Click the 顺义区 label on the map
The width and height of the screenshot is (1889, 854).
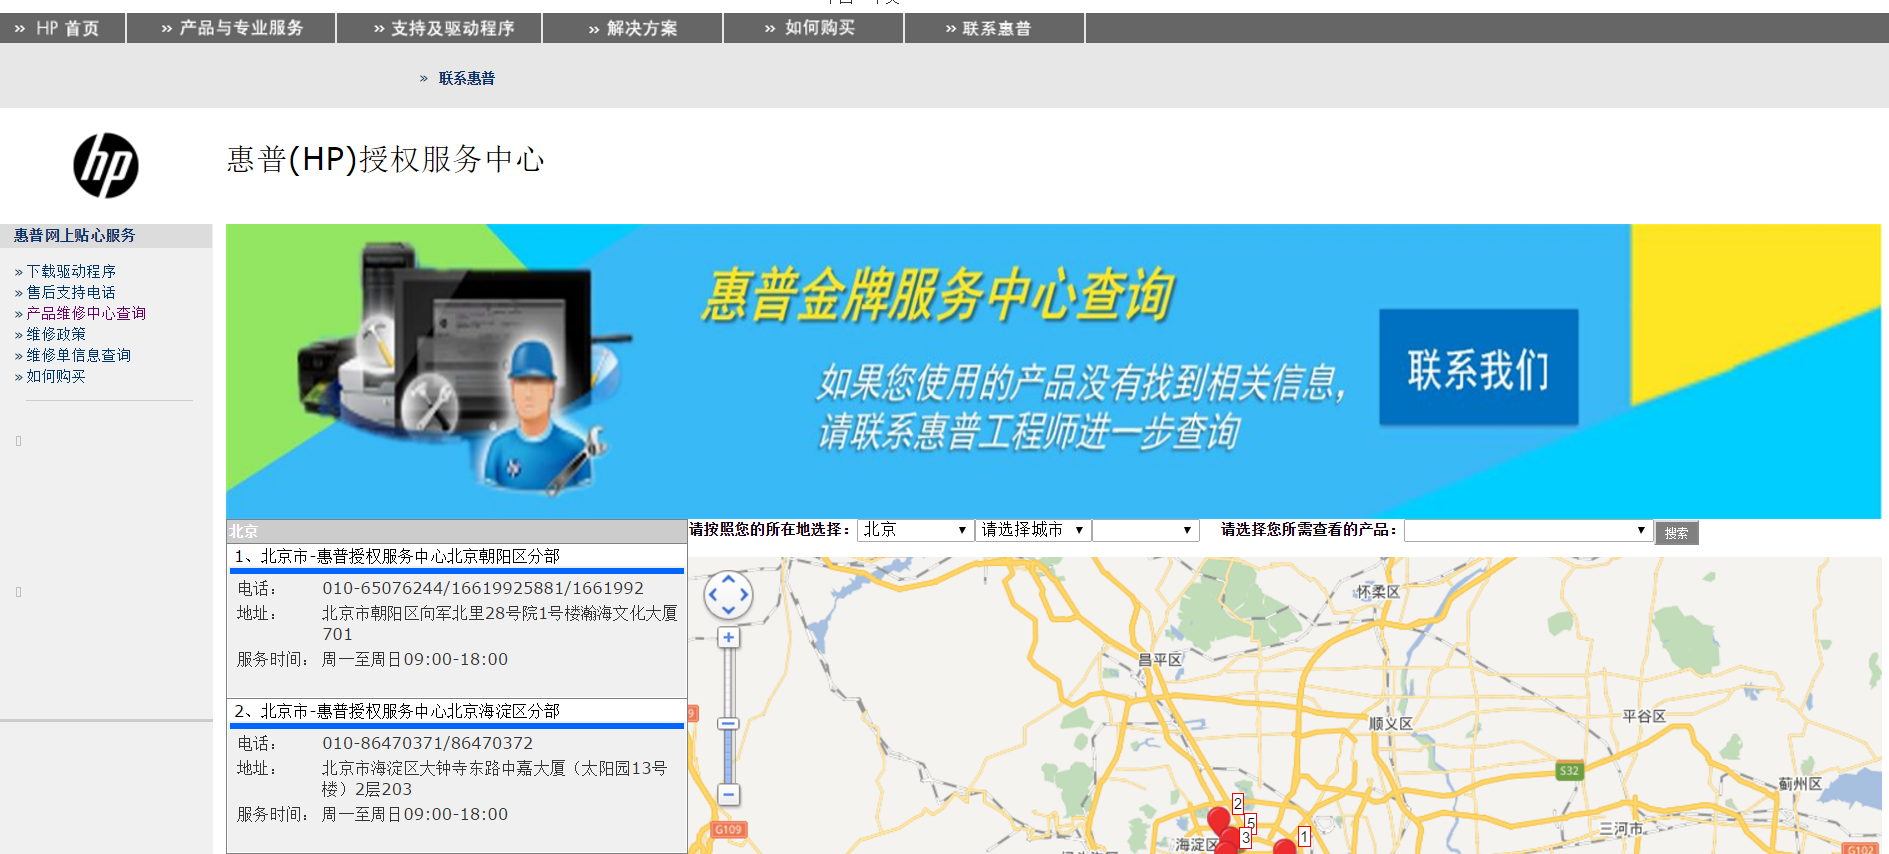1391,723
